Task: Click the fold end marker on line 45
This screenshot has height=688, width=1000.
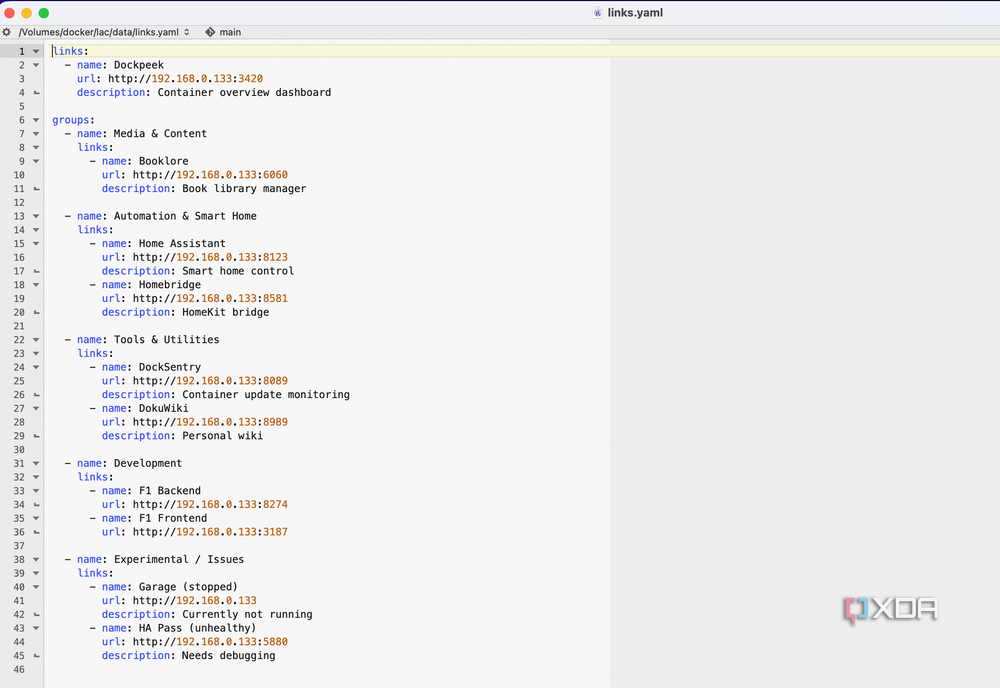Action: click(x=36, y=655)
